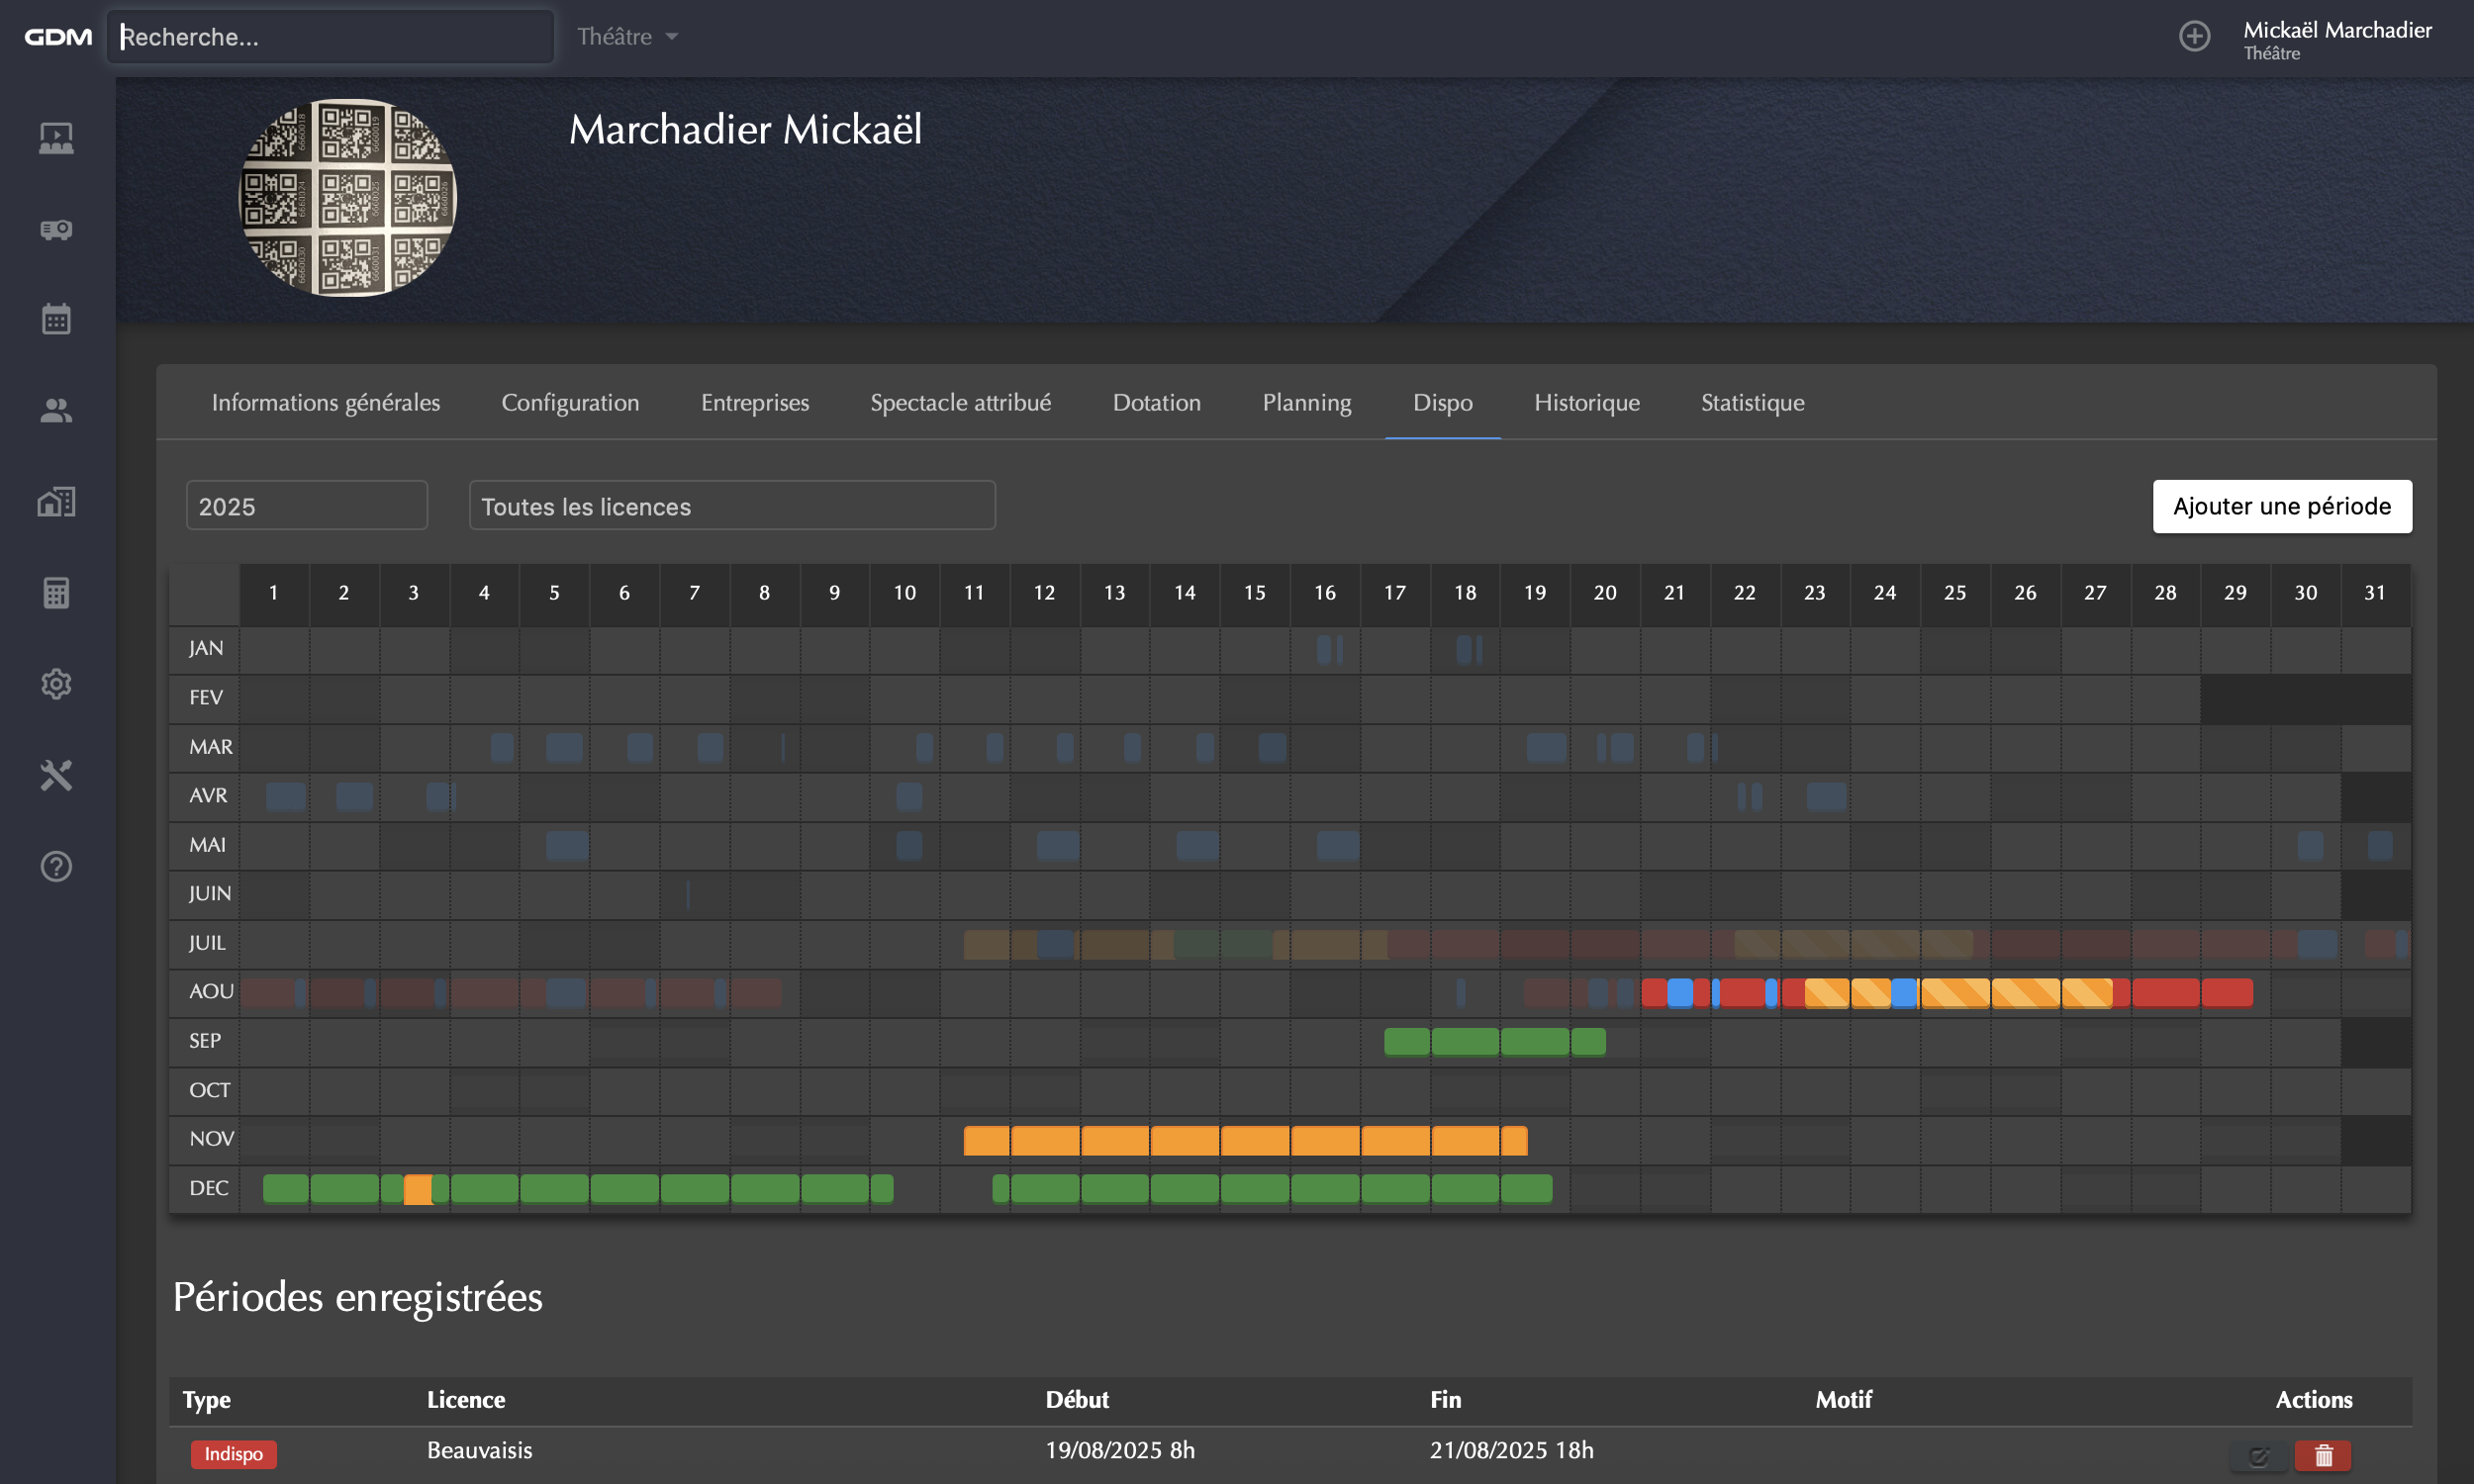The image size is (2474, 1484).
Task: Open the people sidebar icon
Action: [56, 411]
